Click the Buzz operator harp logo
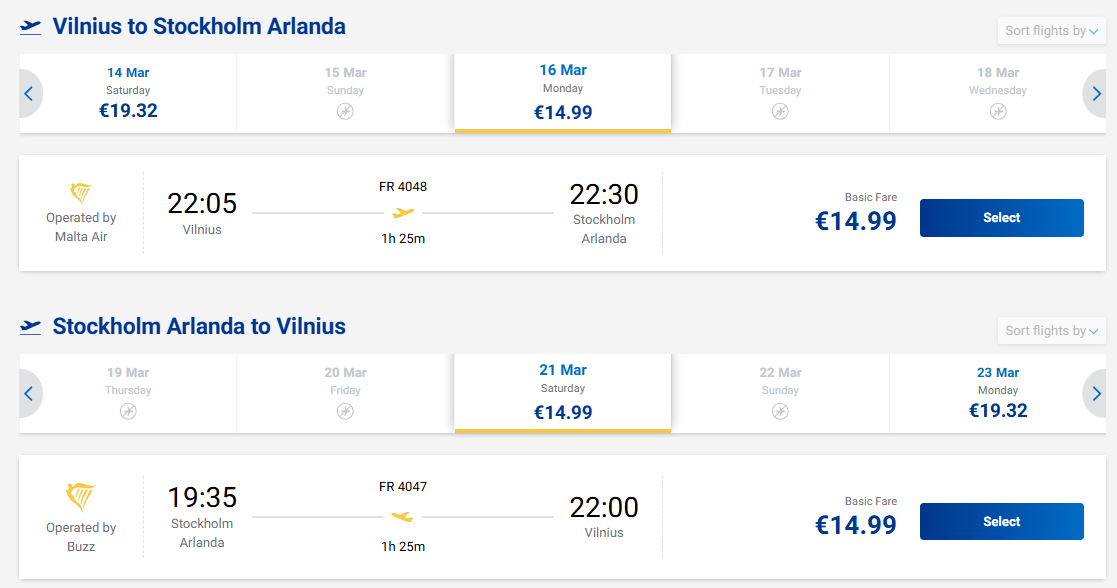 tap(81, 497)
